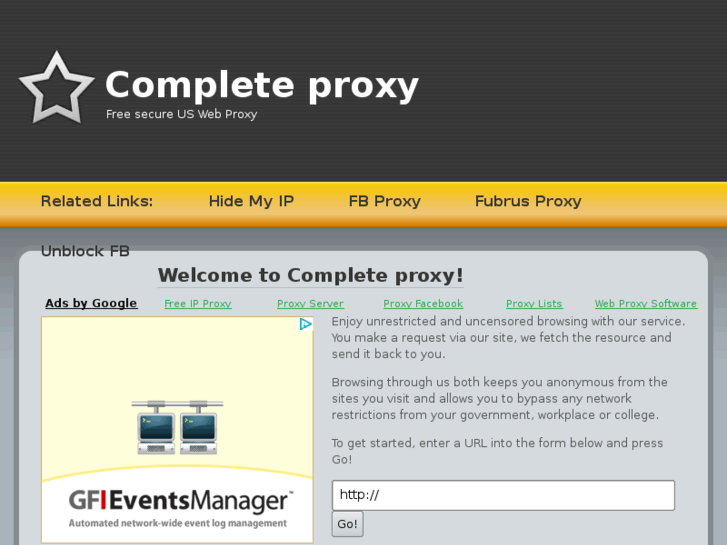Focus the http:// URL input field
Viewport: 727px width, 545px height.
pos(503,495)
